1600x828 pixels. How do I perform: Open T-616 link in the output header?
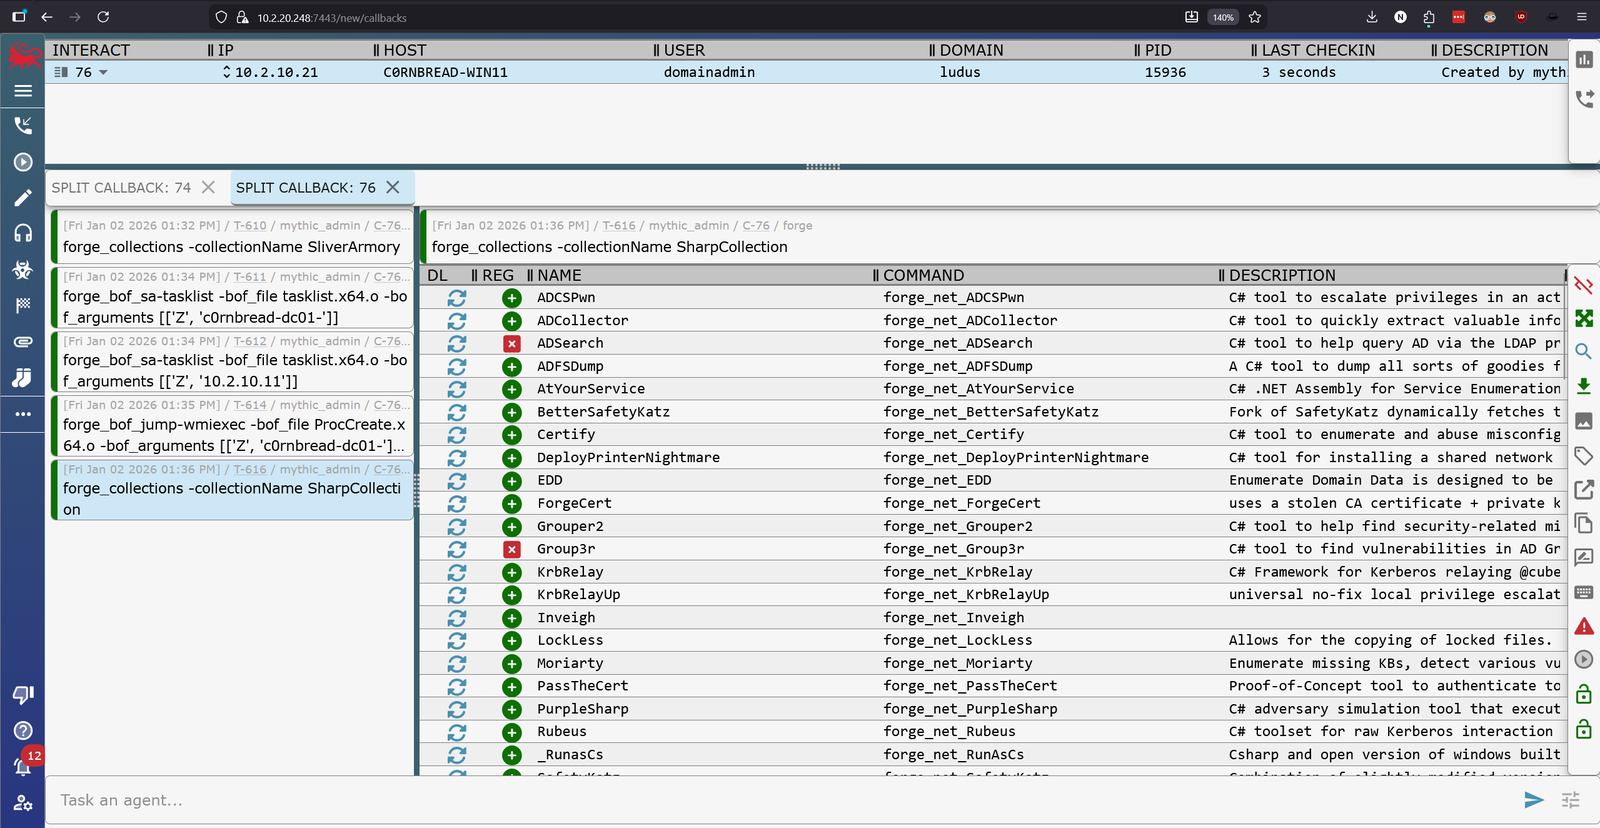[619, 226]
